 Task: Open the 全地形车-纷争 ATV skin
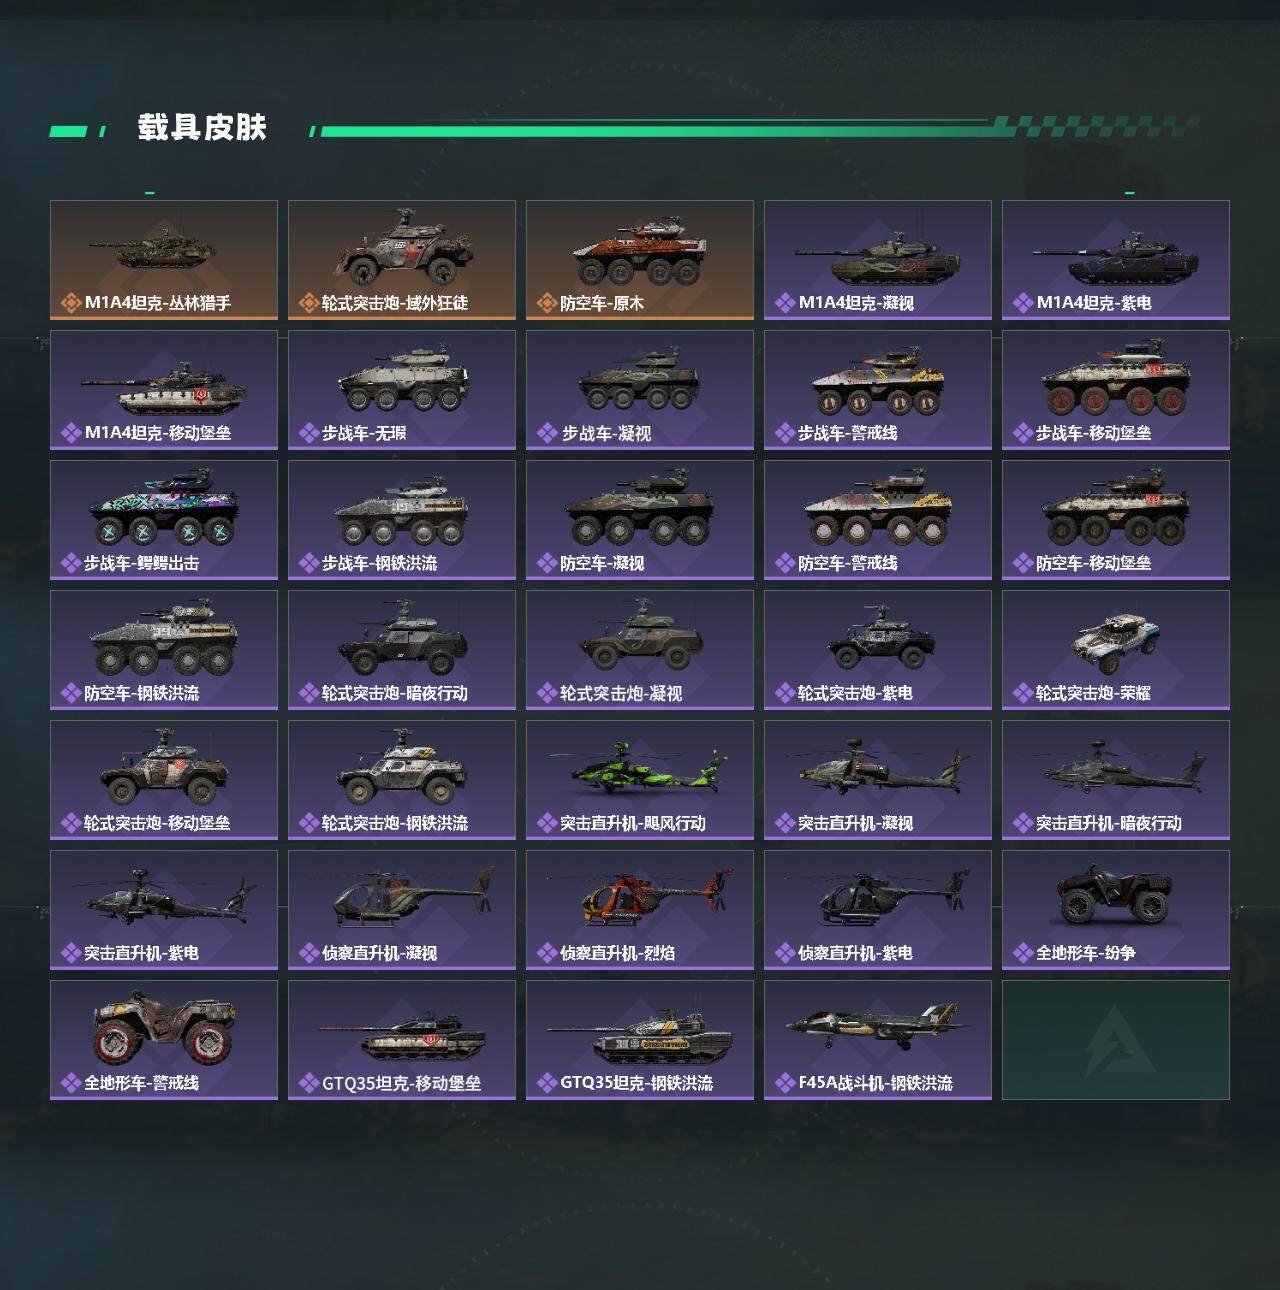[x=1116, y=910]
